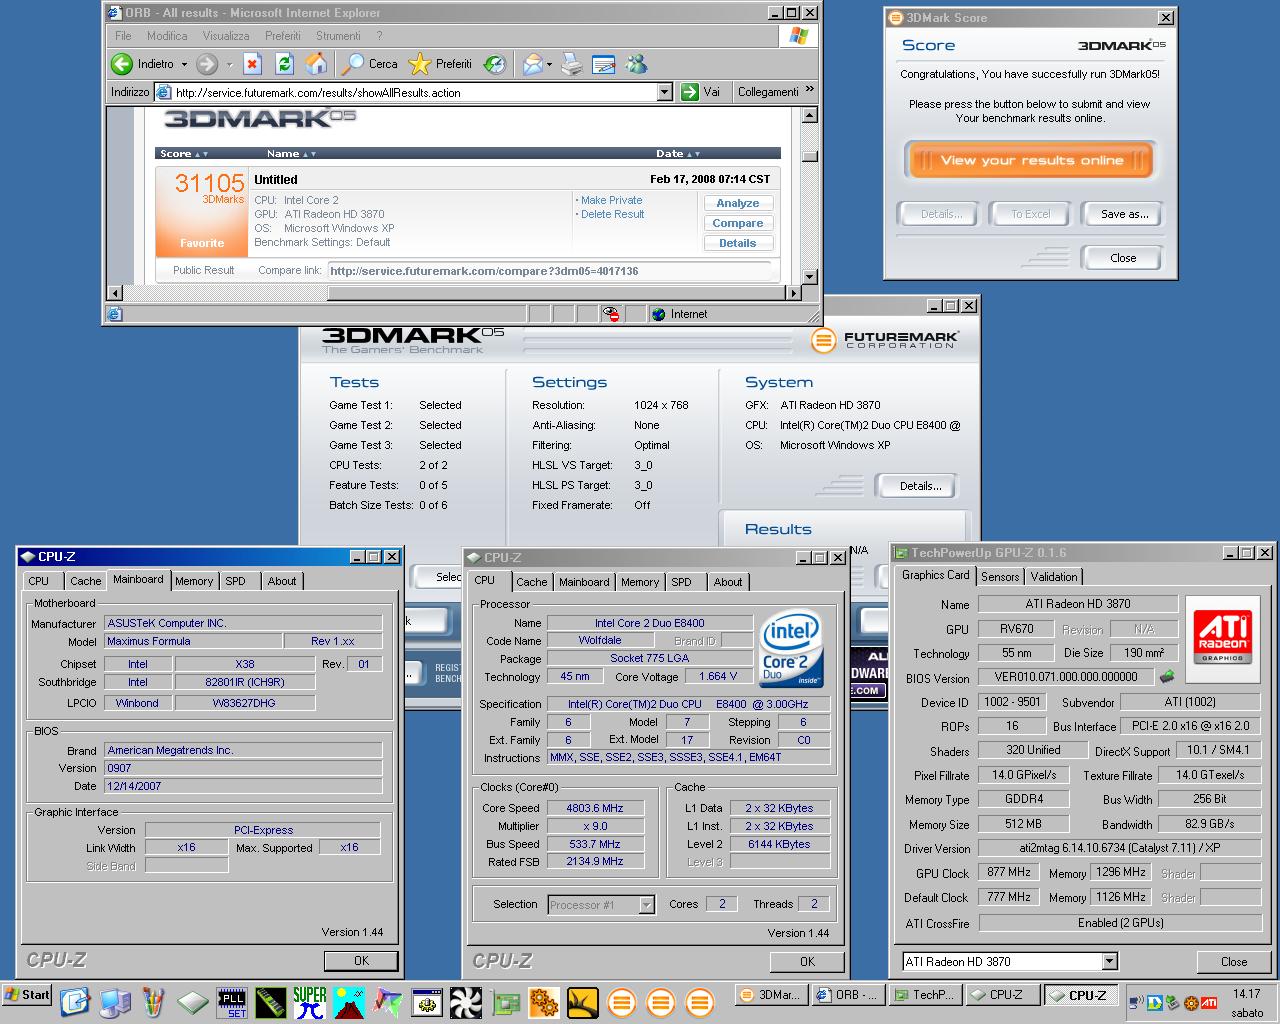Open the forward history dropdown arrow

pyautogui.click(x=229, y=65)
